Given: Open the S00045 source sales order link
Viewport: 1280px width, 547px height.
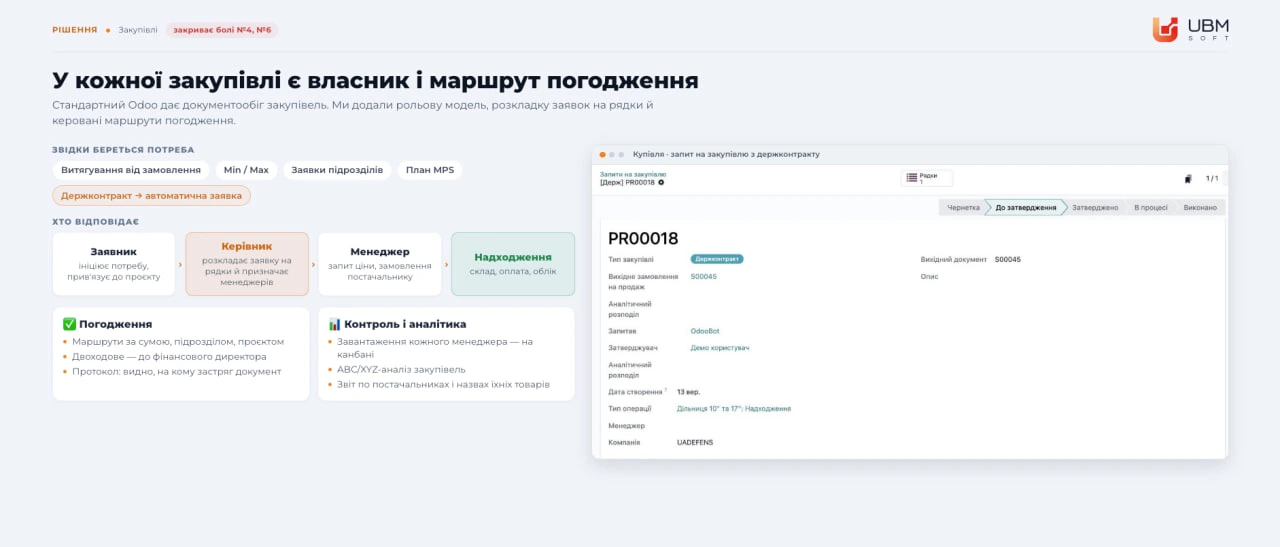Looking at the screenshot, I should [x=703, y=276].
